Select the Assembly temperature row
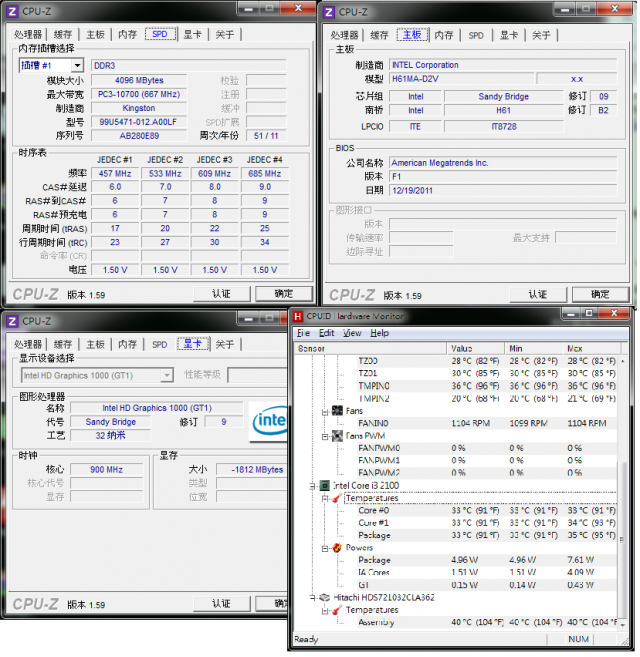This screenshot has height=657, width=640. [486, 623]
